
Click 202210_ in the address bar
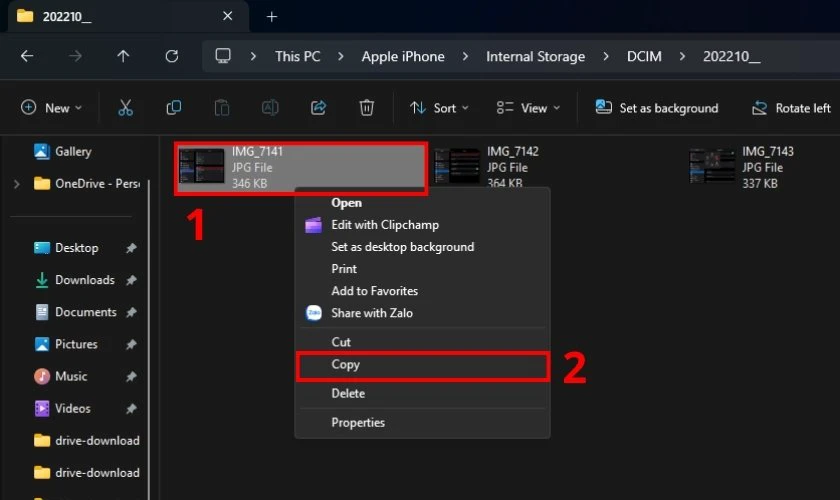(x=731, y=56)
